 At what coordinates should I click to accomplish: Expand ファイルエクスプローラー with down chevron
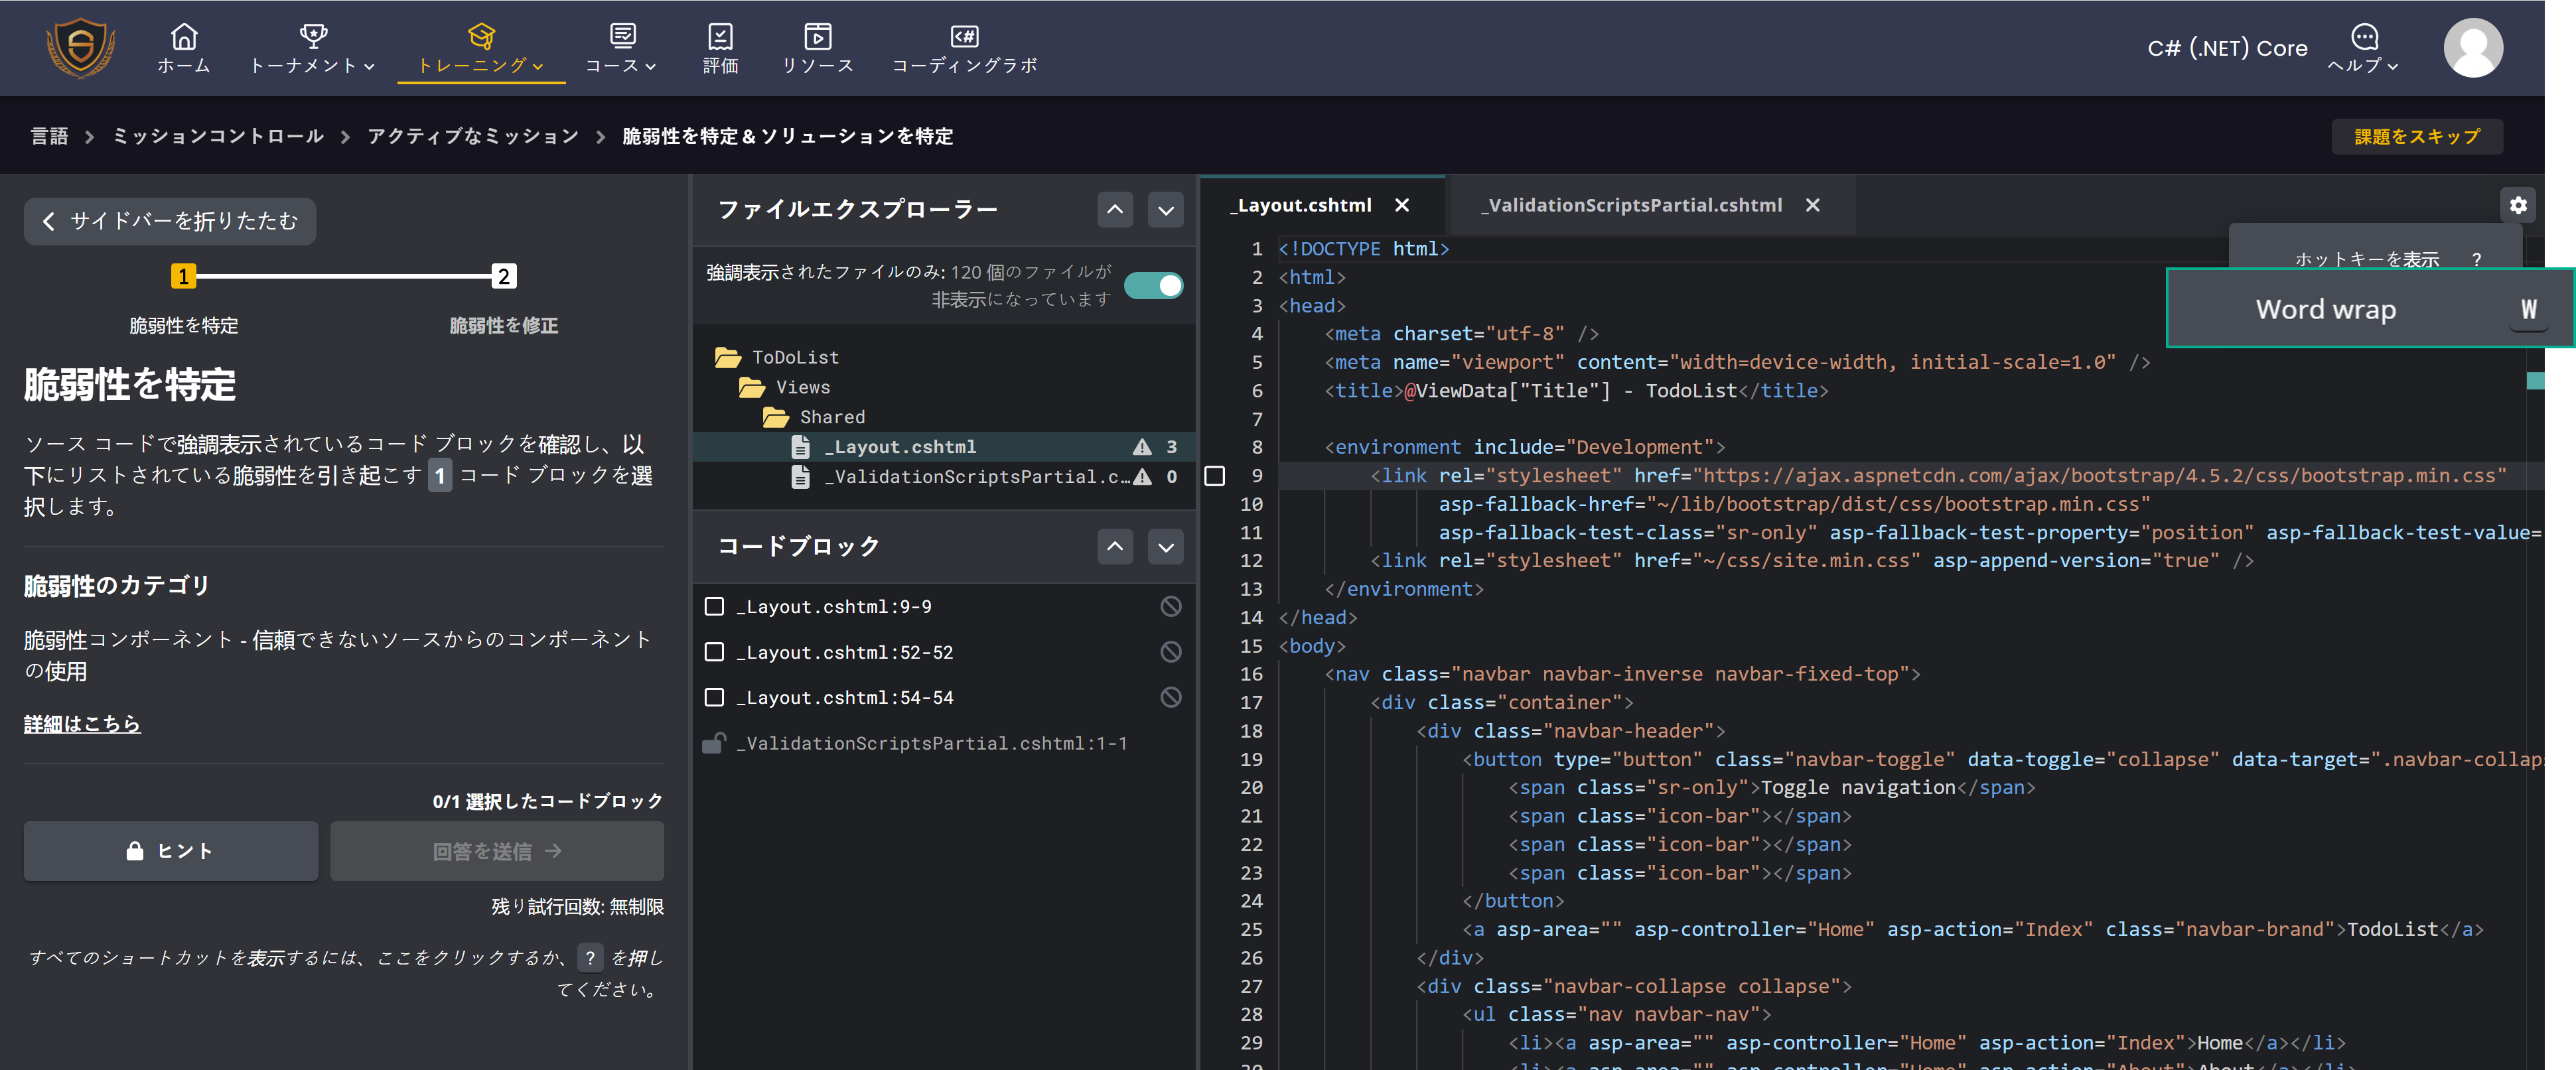[1166, 210]
